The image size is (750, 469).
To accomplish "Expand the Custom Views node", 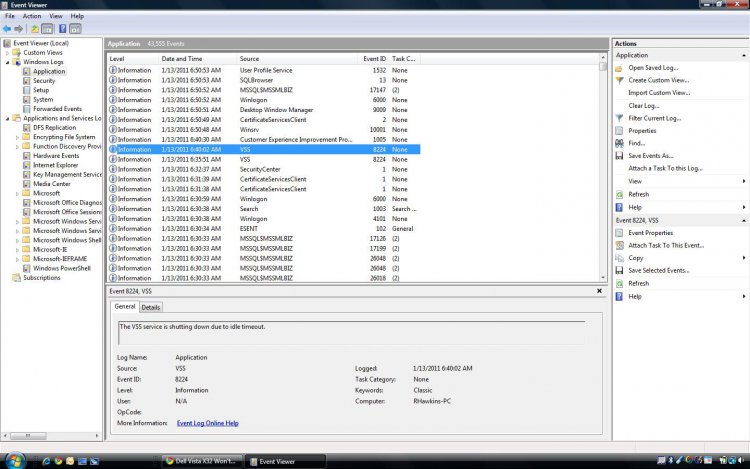I will (x=8, y=53).
